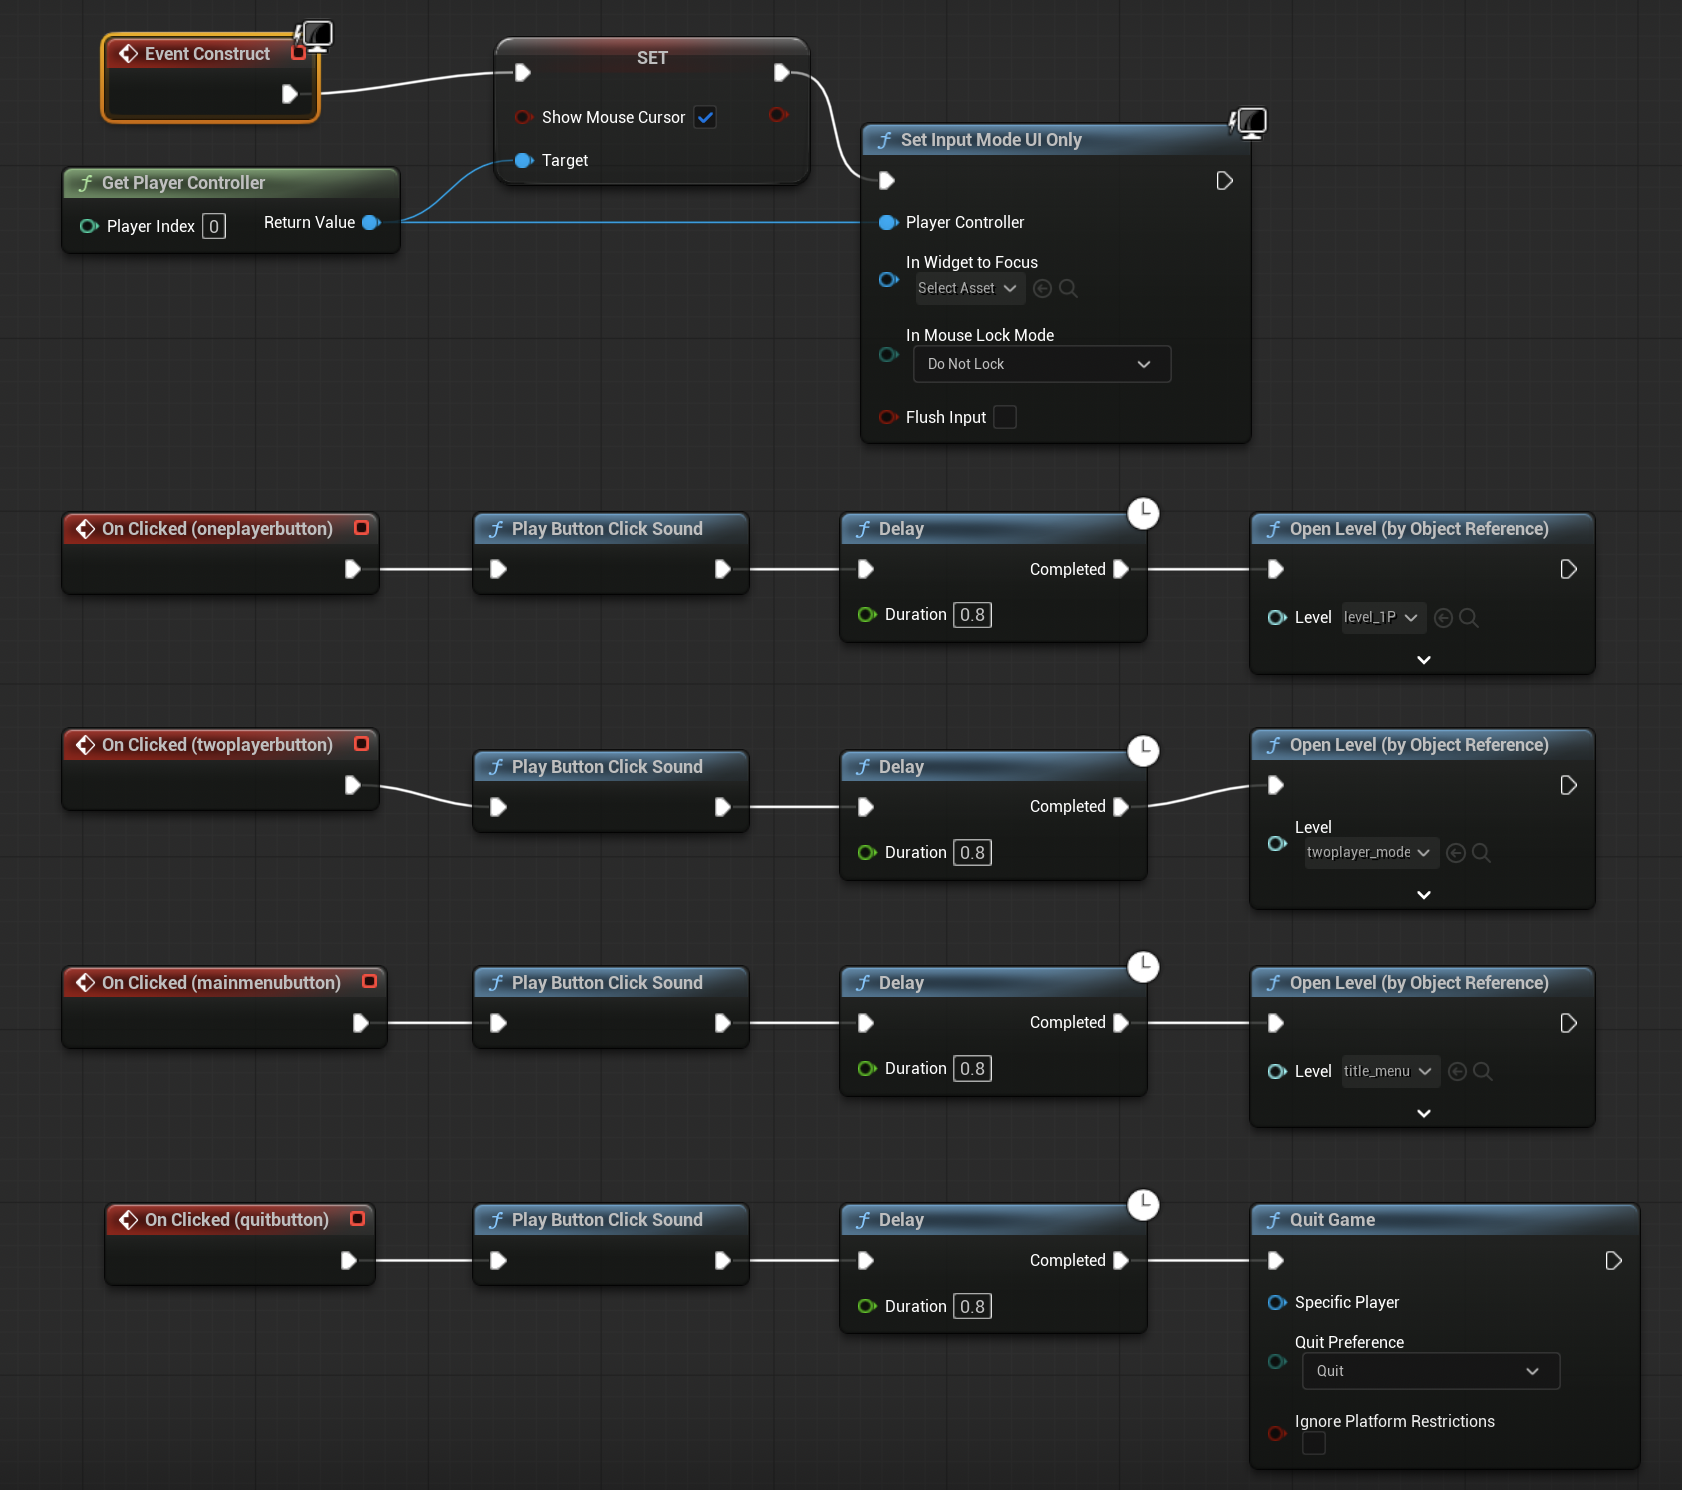Click On Clicked (oneplayerbutton) execution pin

point(352,569)
